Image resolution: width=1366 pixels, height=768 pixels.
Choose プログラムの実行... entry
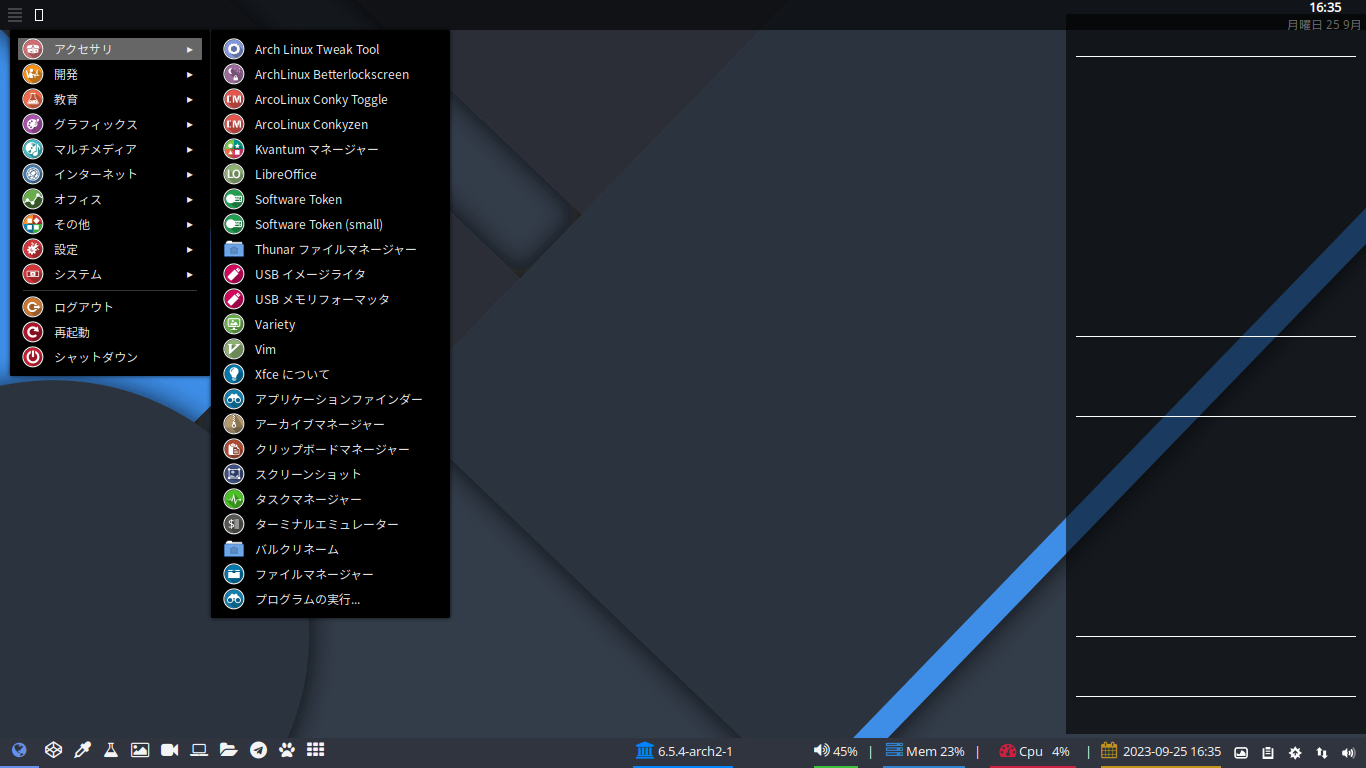(330, 599)
